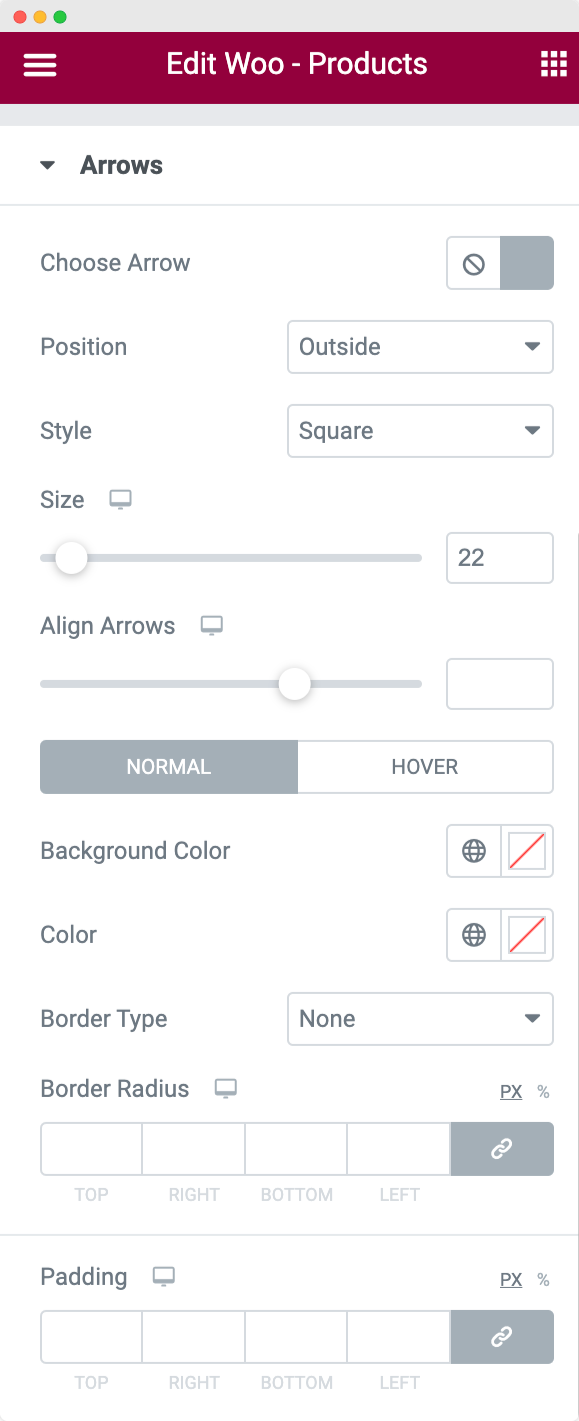Click the Size value input showing 22

pyautogui.click(x=500, y=558)
